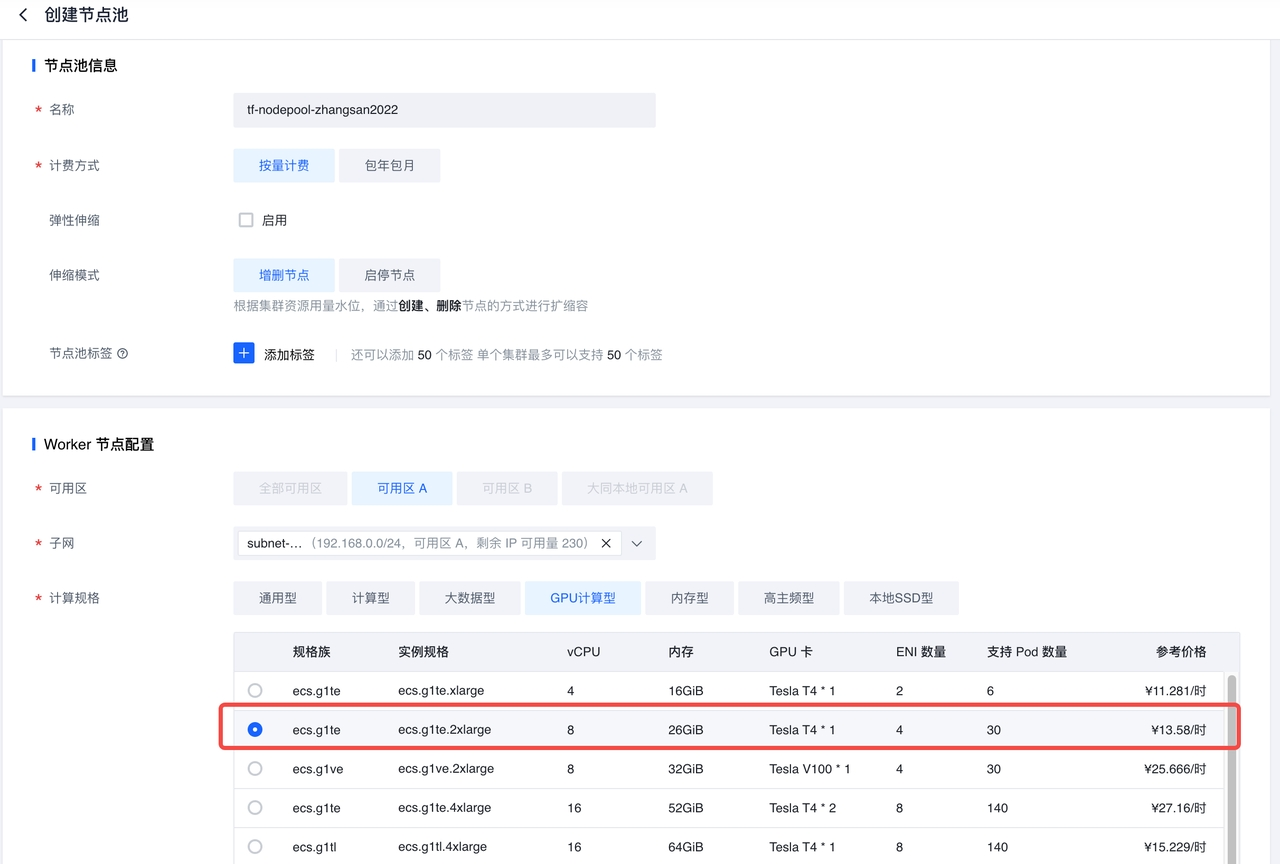Select the ecs.g1te.4xlarge radio button
1280x864 pixels.
(255, 807)
